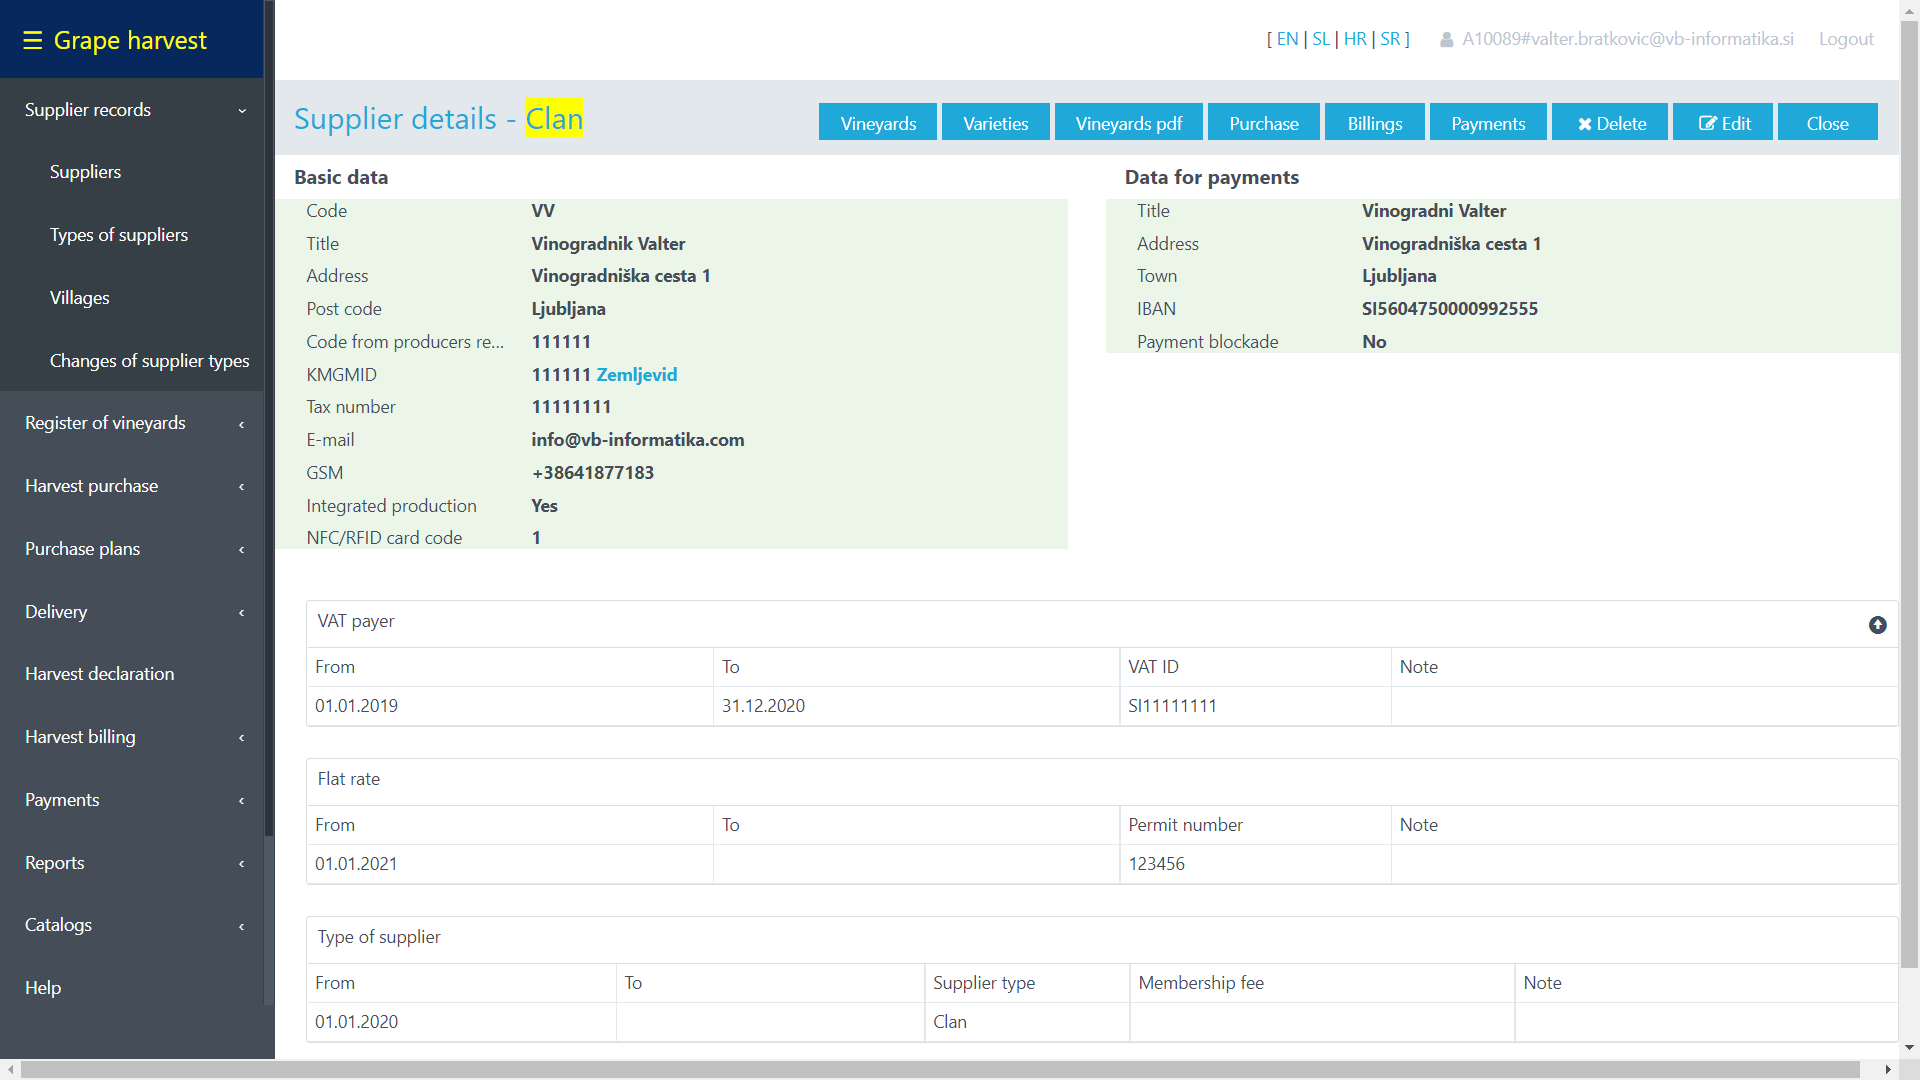Click the Type of supplier panel header

pyautogui.click(x=1101, y=939)
